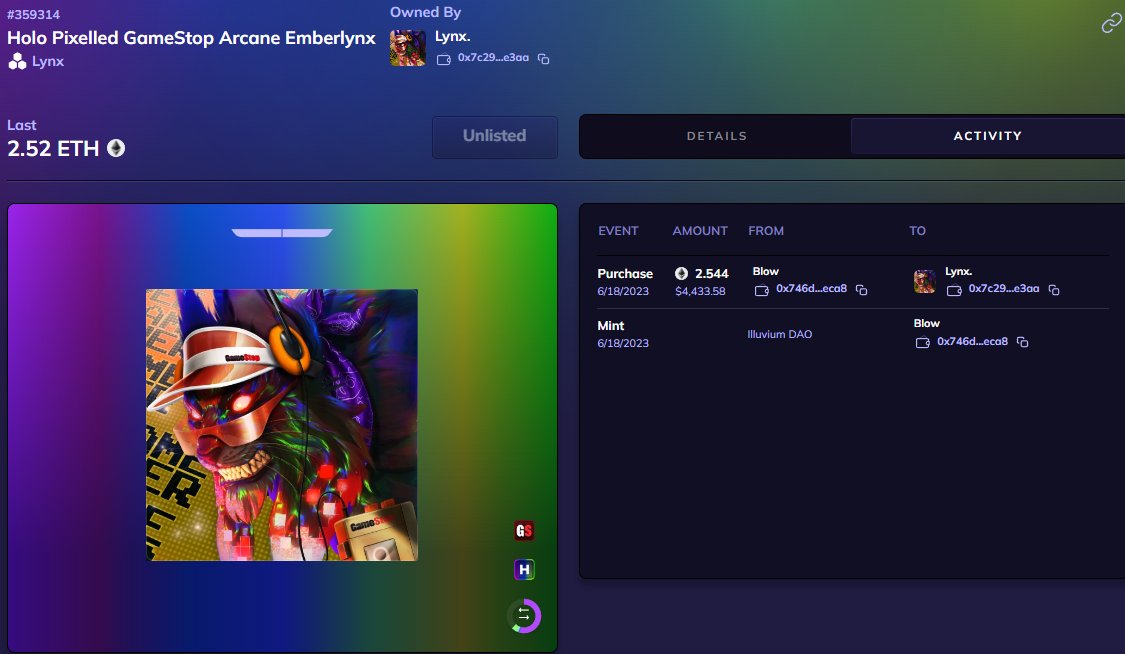Image resolution: width=1125 pixels, height=654 pixels.
Task: Copy Blow's address in the Mint row
Action: pyautogui.click(x=1022, y=342)
